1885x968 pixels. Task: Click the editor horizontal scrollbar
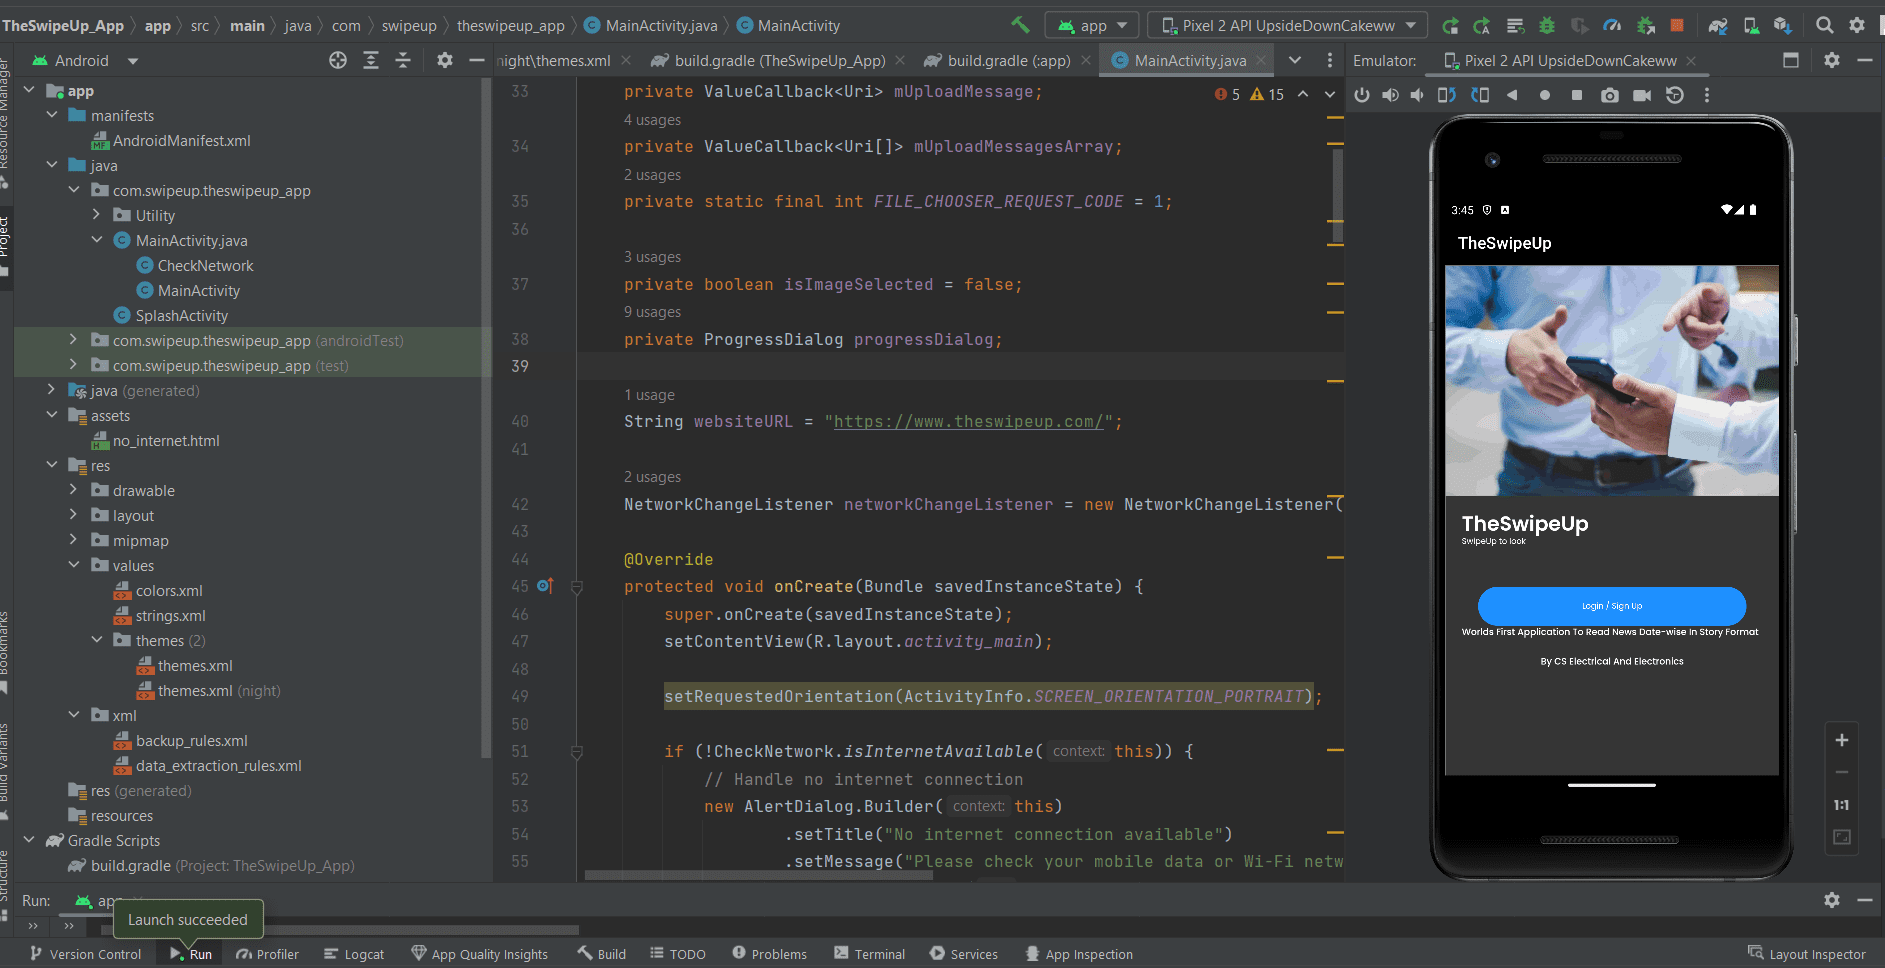pyautogui.click(x=758, y=875)
